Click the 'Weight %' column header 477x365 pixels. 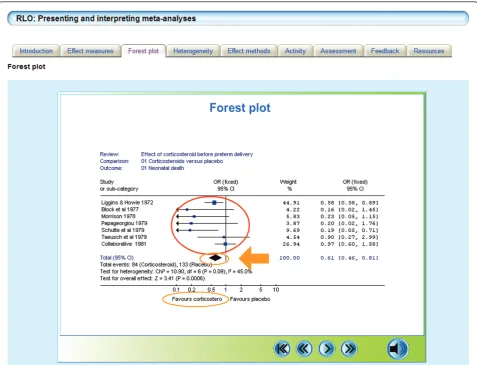pos(288,185)
